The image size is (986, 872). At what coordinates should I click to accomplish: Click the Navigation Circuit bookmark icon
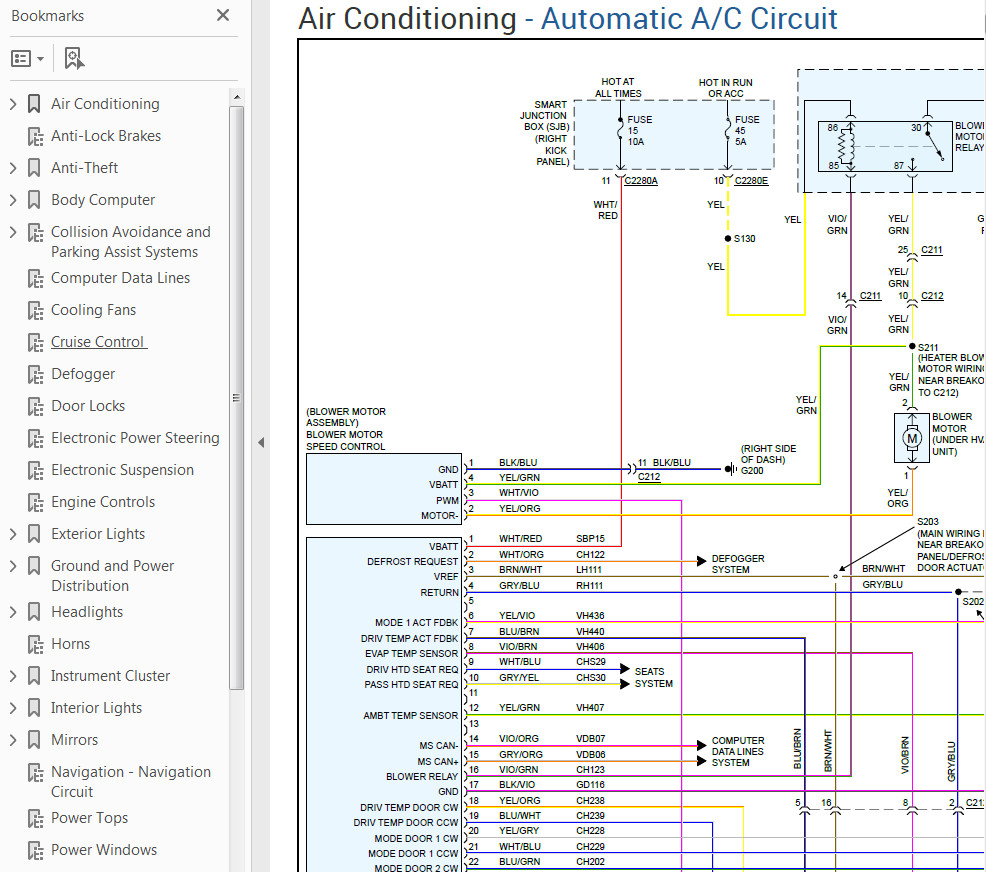35,773
